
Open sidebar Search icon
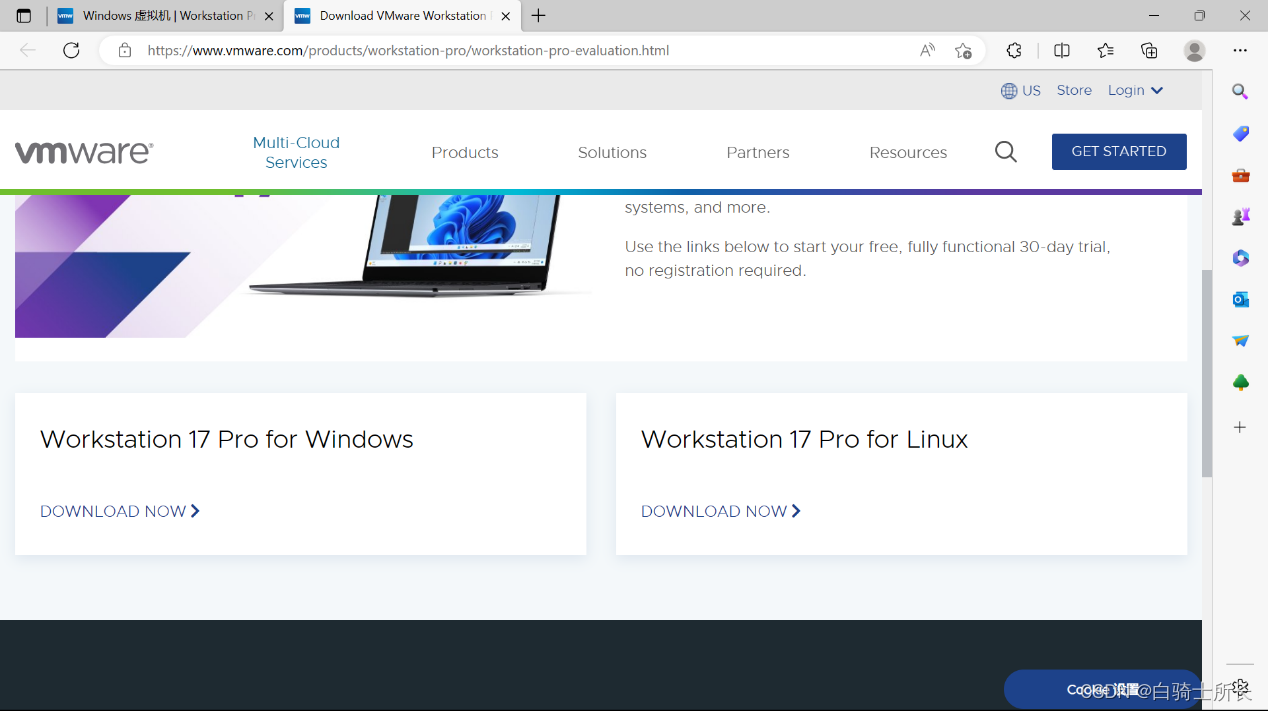(1240, 92)
